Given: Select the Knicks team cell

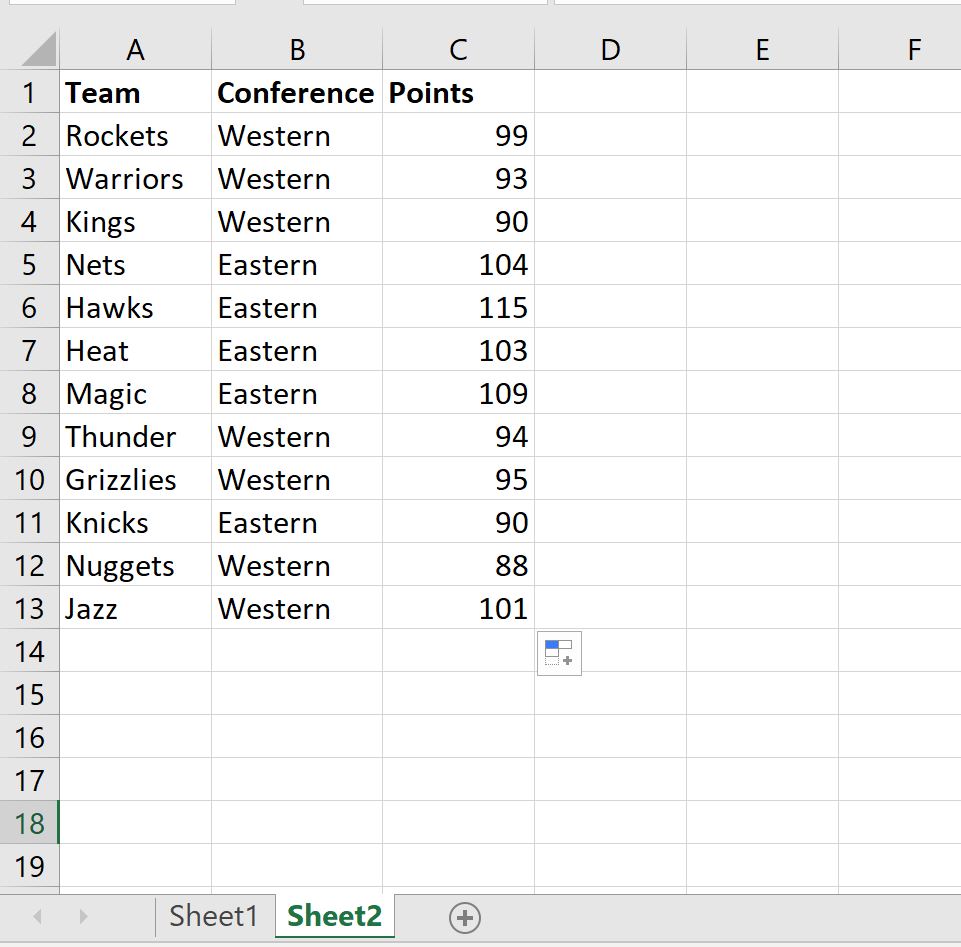Looking at the screenshot, I should pos(135,522).
